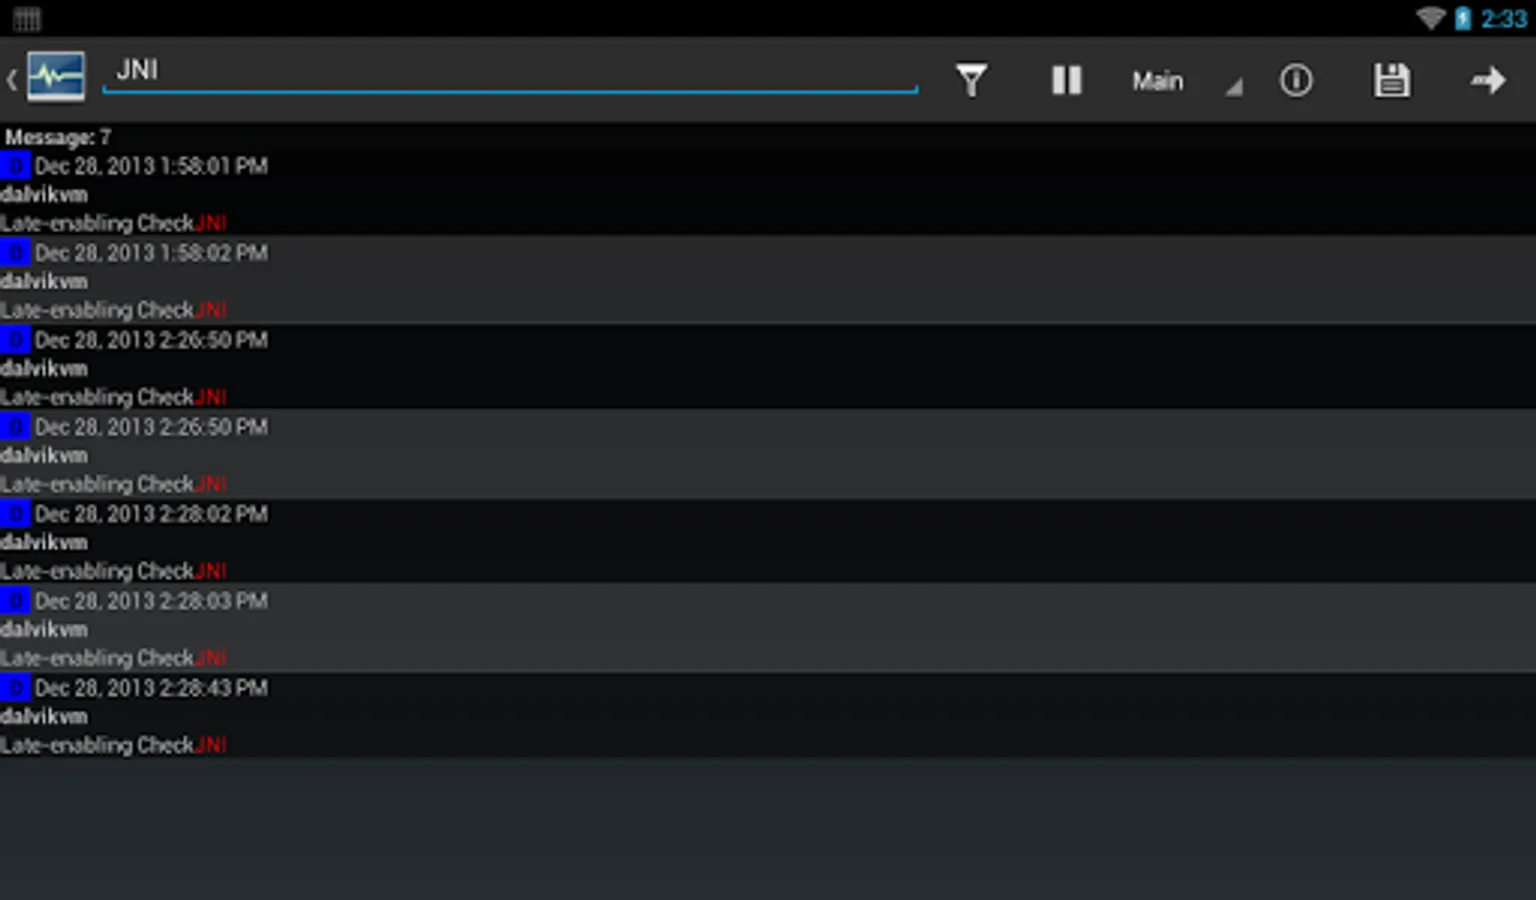Go back using the left chevron
This screenshot has width=1536, height=900.
(12, 79)
